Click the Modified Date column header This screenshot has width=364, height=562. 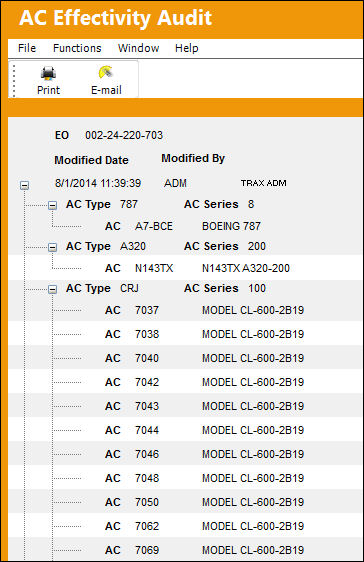[x=91, y=160]
